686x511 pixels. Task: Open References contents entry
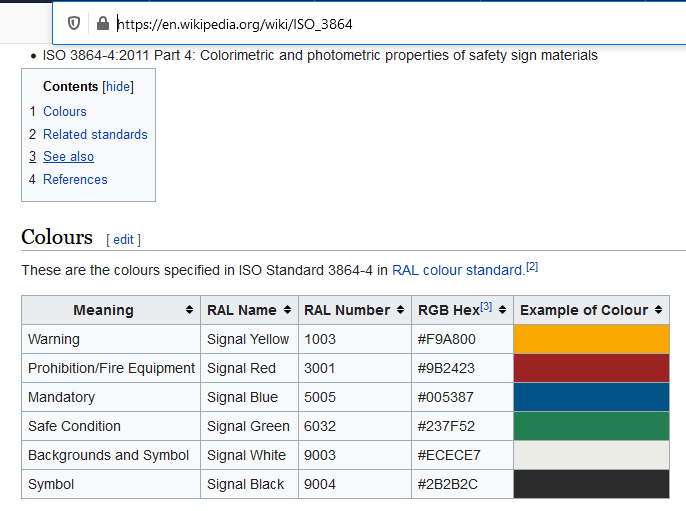pyautogui.click(x=75, y=179)
